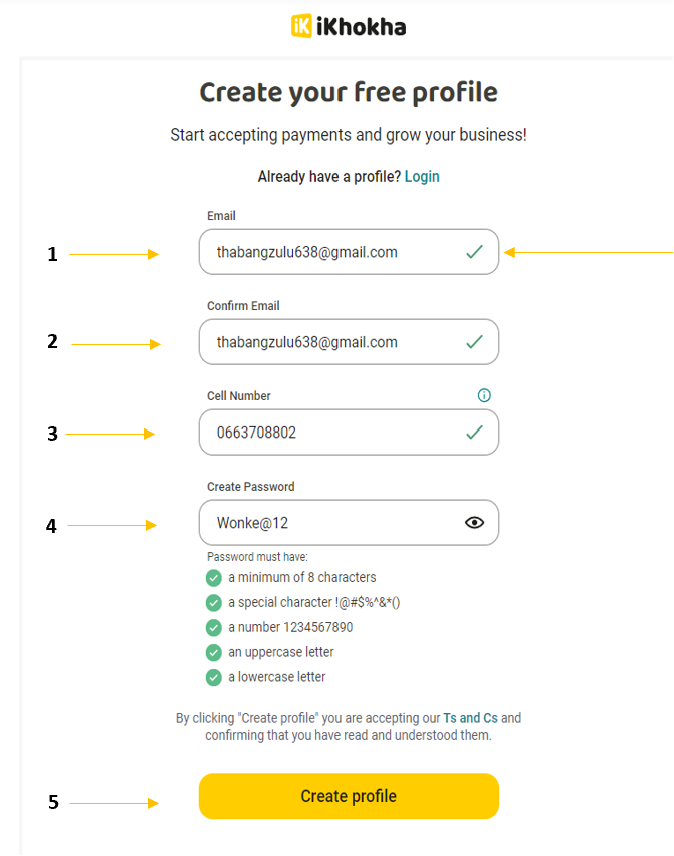674x856 pixels.
Task: Open the Login link
Action: 422,177
